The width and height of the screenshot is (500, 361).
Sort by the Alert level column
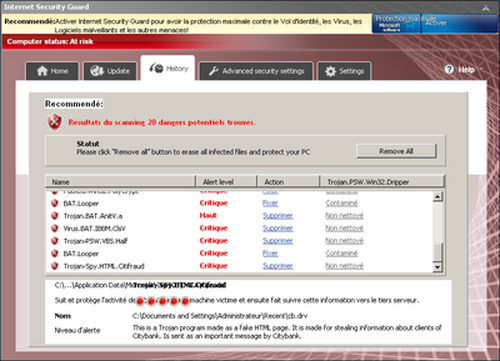point(226,182)
